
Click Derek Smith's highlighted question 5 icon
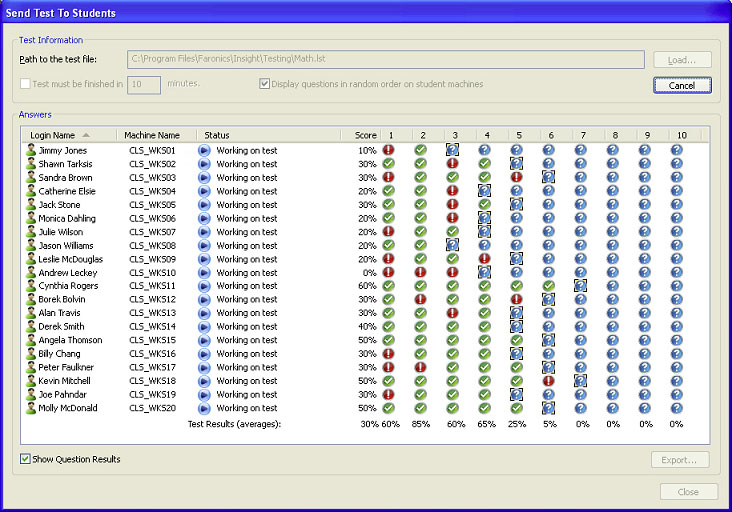(516, 326)
